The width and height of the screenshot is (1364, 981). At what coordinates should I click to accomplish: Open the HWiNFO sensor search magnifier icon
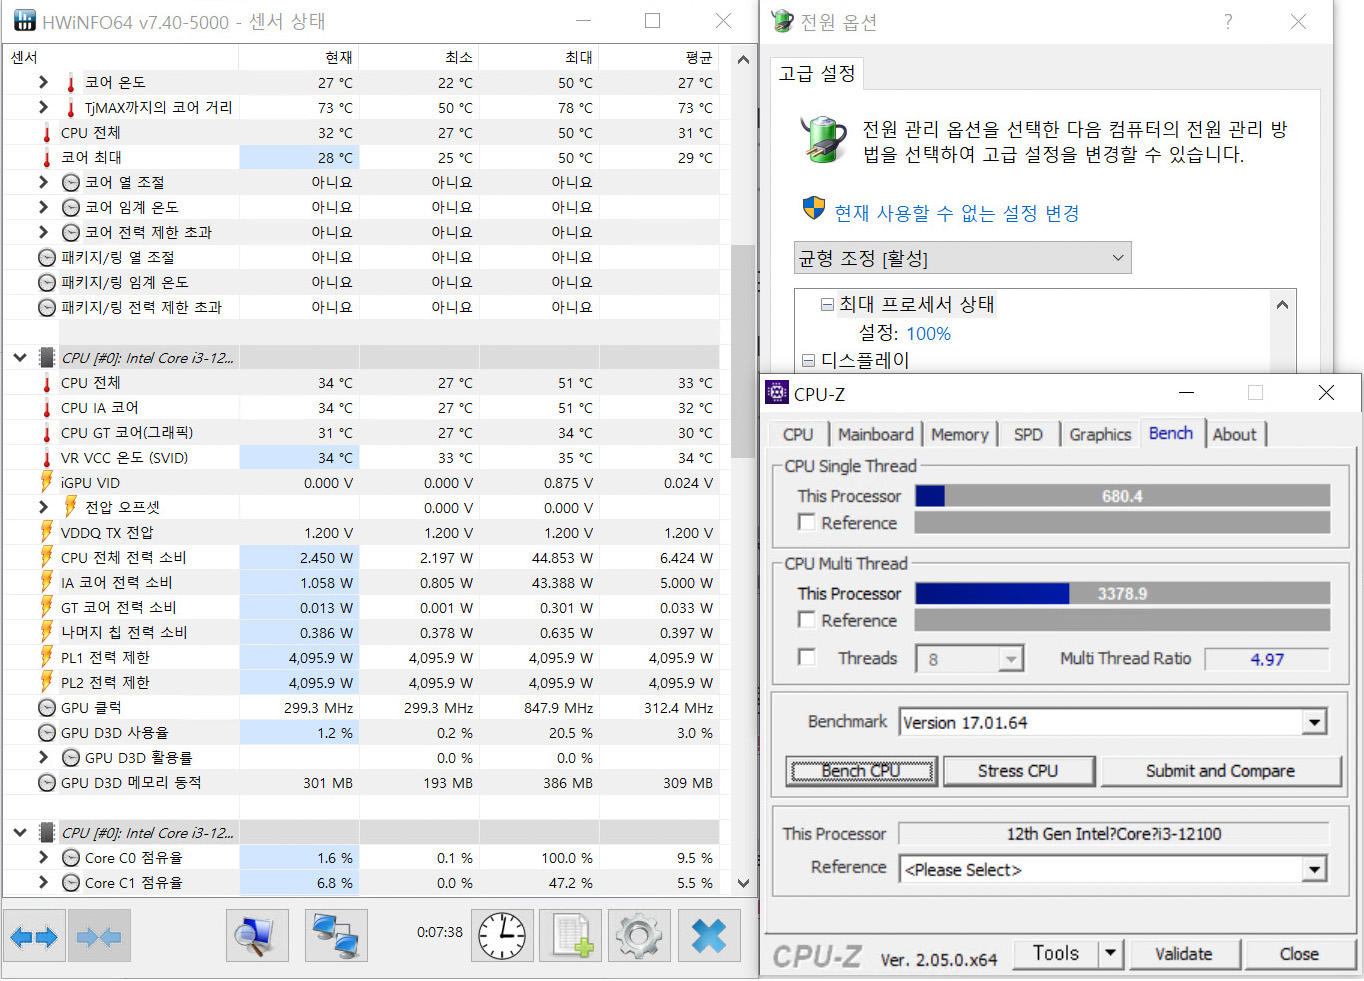pyautogui.click(x=257, y=936)
